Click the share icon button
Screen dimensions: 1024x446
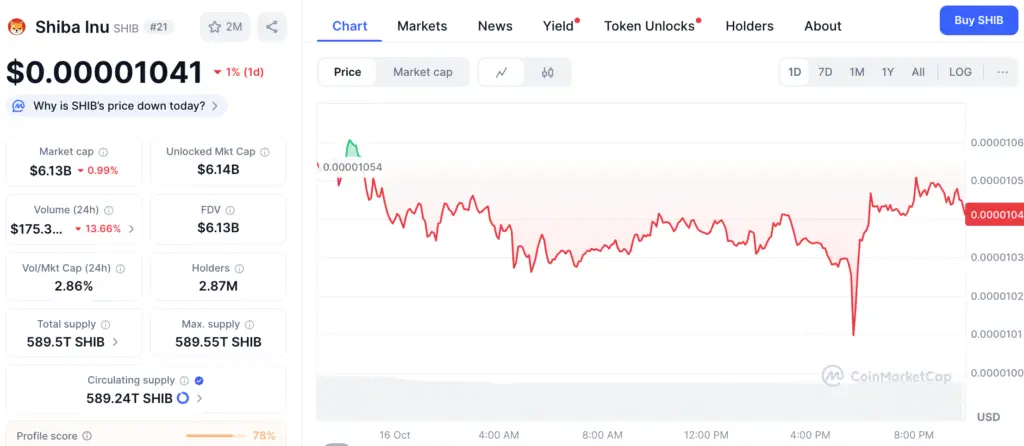[x=272, y=27]
